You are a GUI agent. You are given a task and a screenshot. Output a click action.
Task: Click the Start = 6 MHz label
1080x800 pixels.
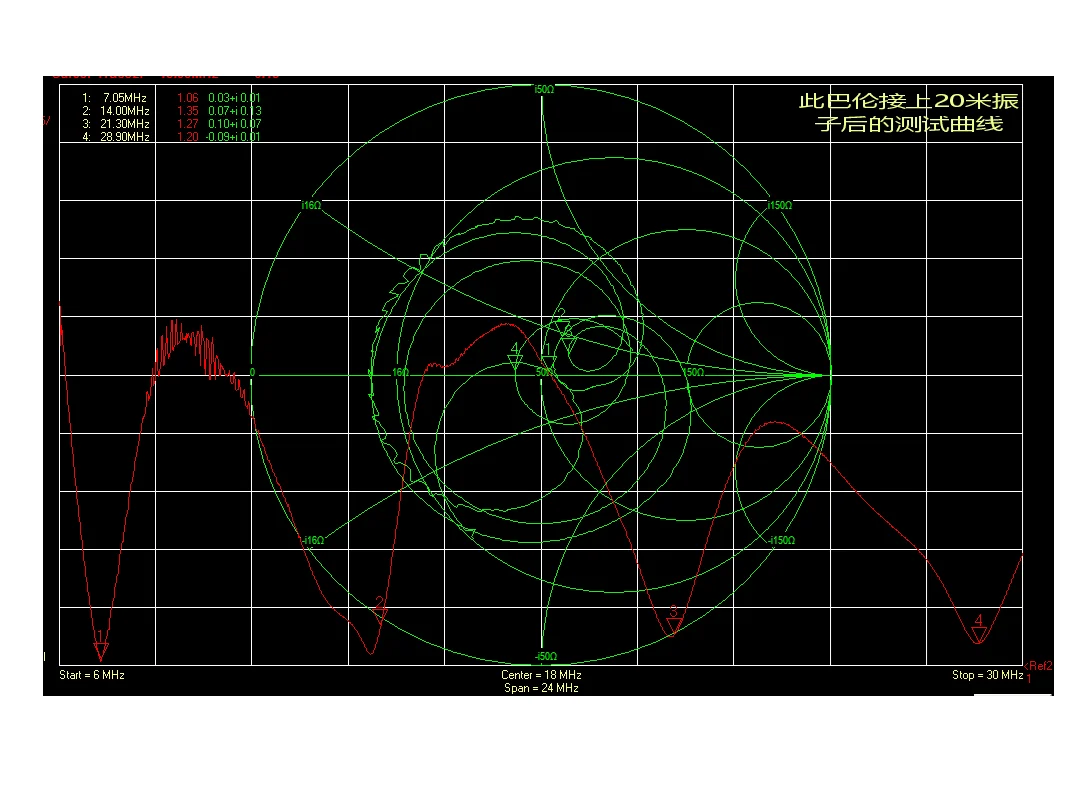pyautogui.click(x=92, y=675)
